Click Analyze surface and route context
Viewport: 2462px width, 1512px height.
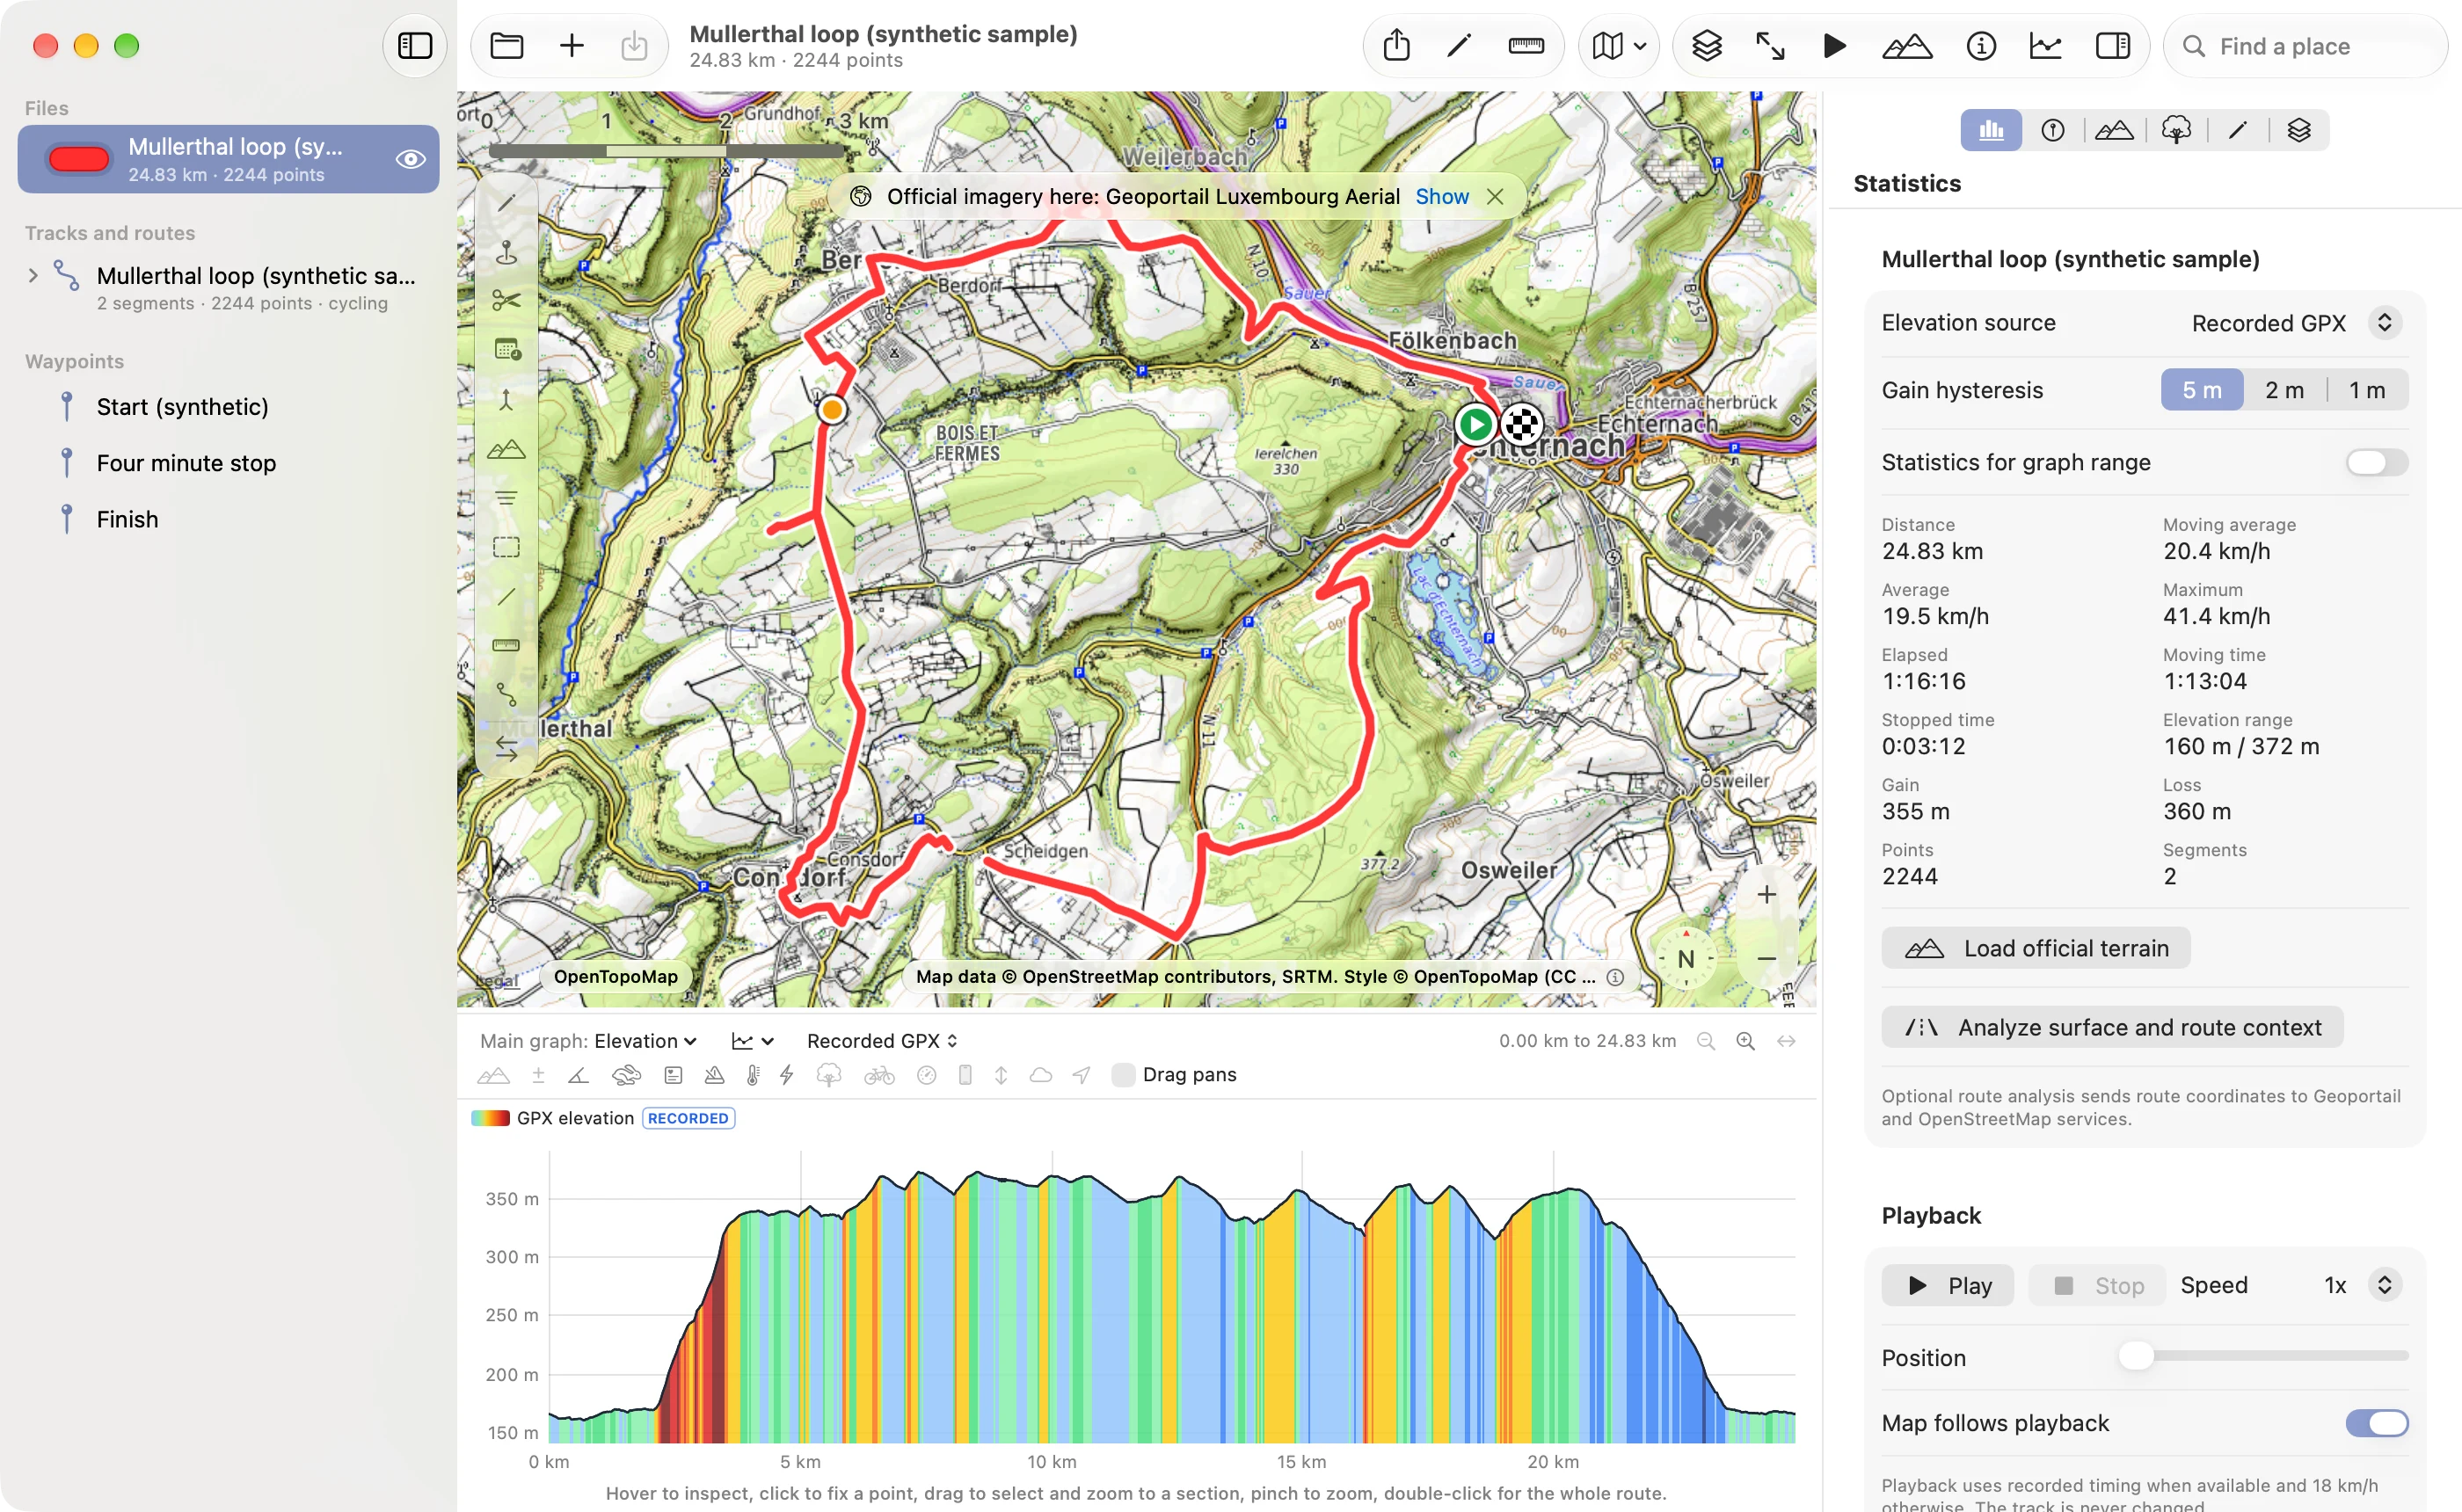point(2111,1027)
